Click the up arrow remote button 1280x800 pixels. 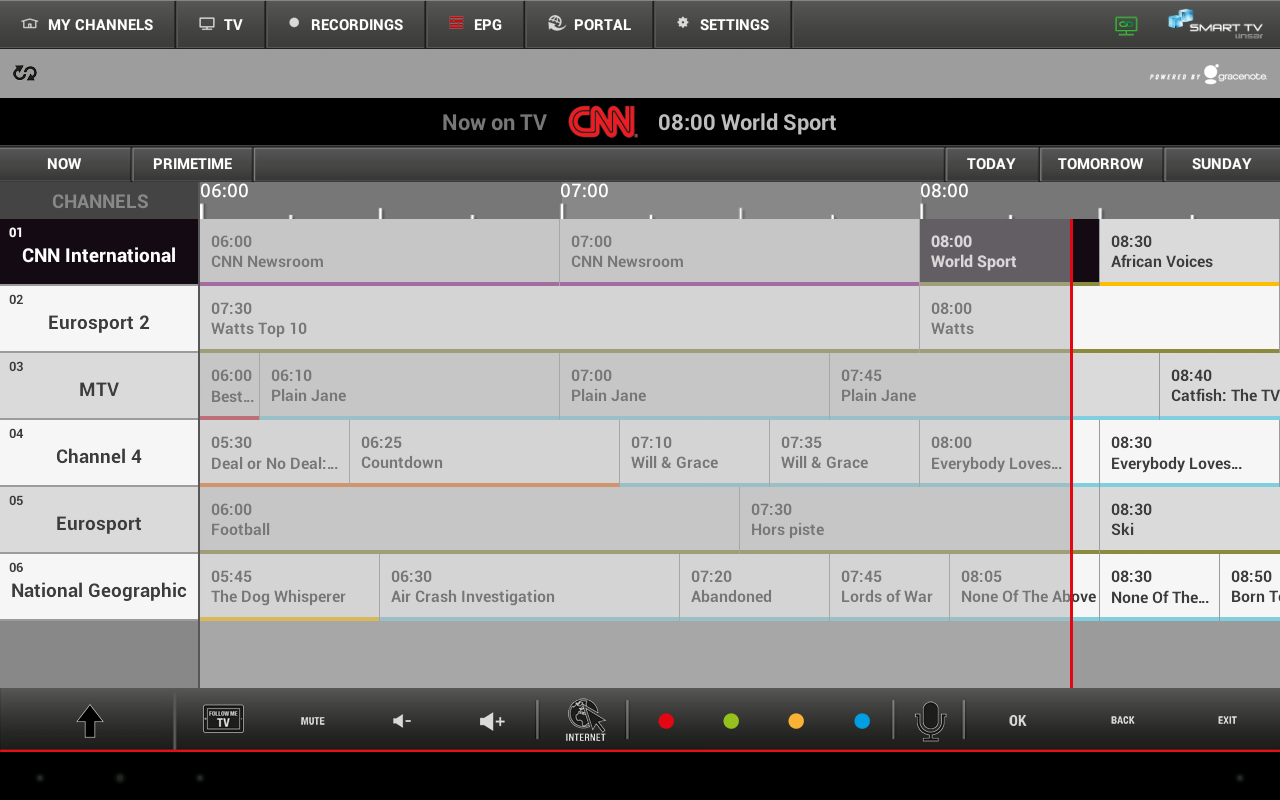tap(90, 721)
